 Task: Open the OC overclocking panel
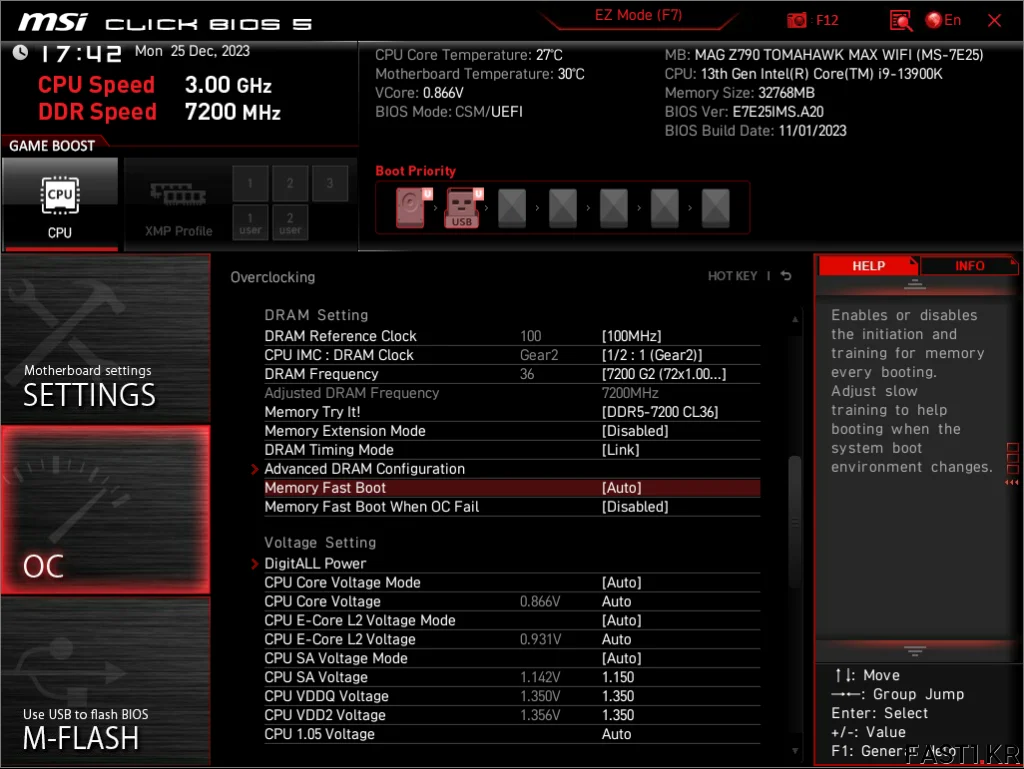(106, 510)
